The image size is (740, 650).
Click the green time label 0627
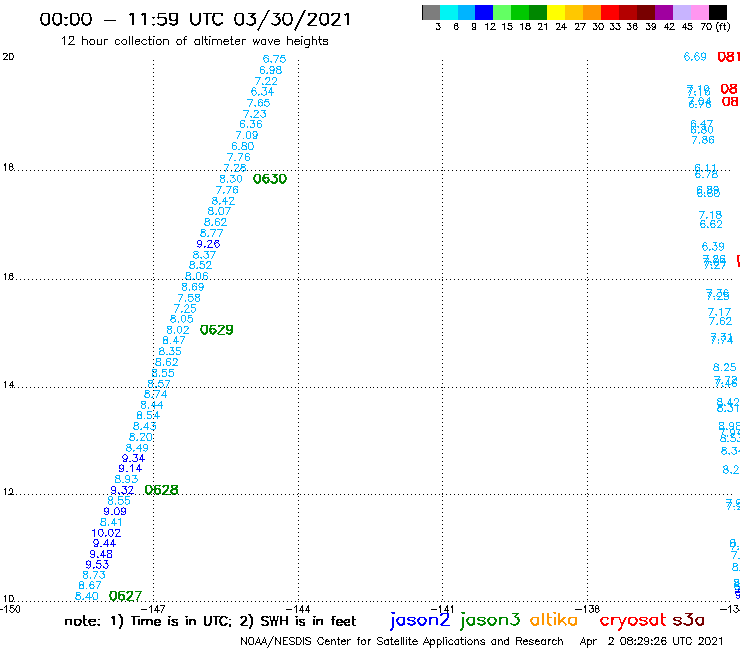[126, 597]
